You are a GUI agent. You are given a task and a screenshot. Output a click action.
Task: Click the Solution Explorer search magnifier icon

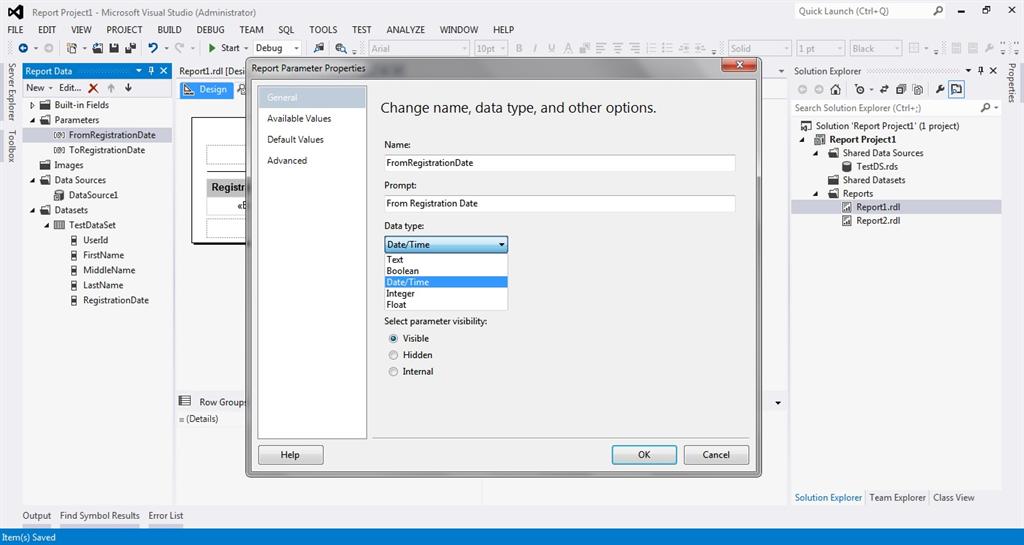985,108
